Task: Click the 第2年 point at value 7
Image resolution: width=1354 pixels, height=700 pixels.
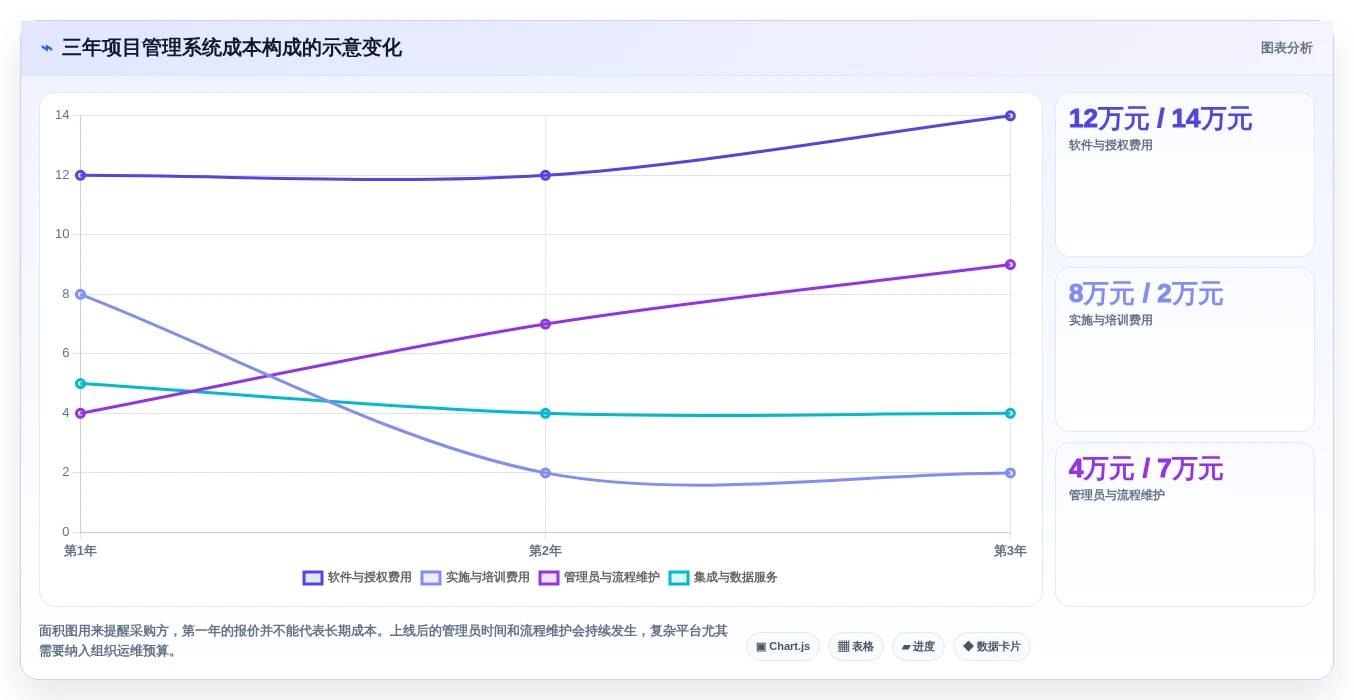Action: pos(545,324)
